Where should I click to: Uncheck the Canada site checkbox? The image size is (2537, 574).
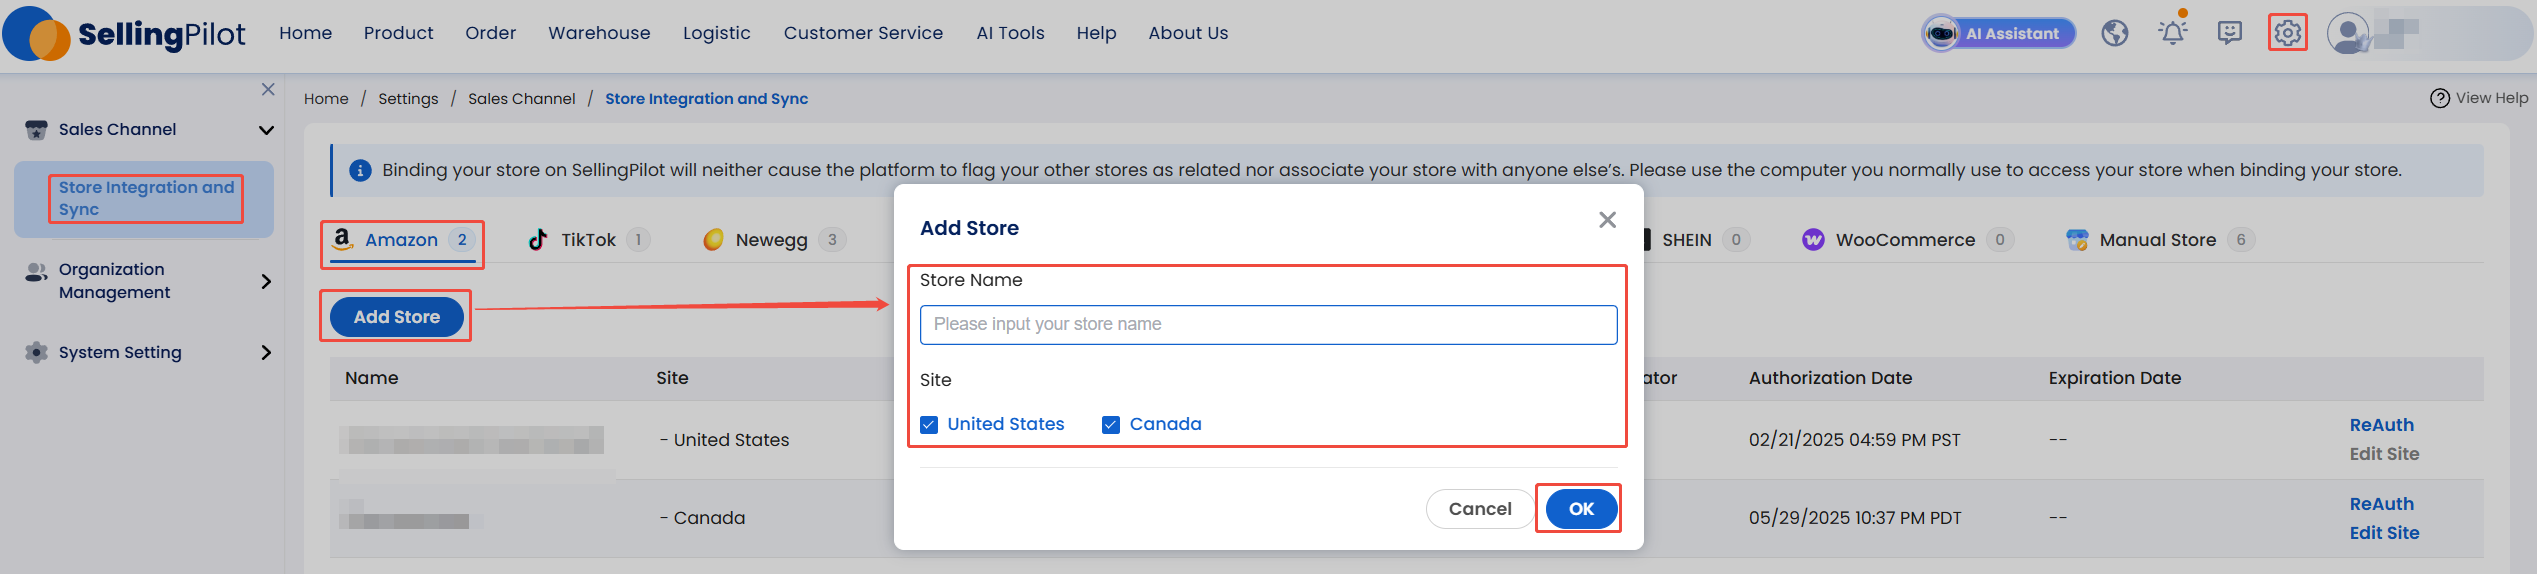1111,424
